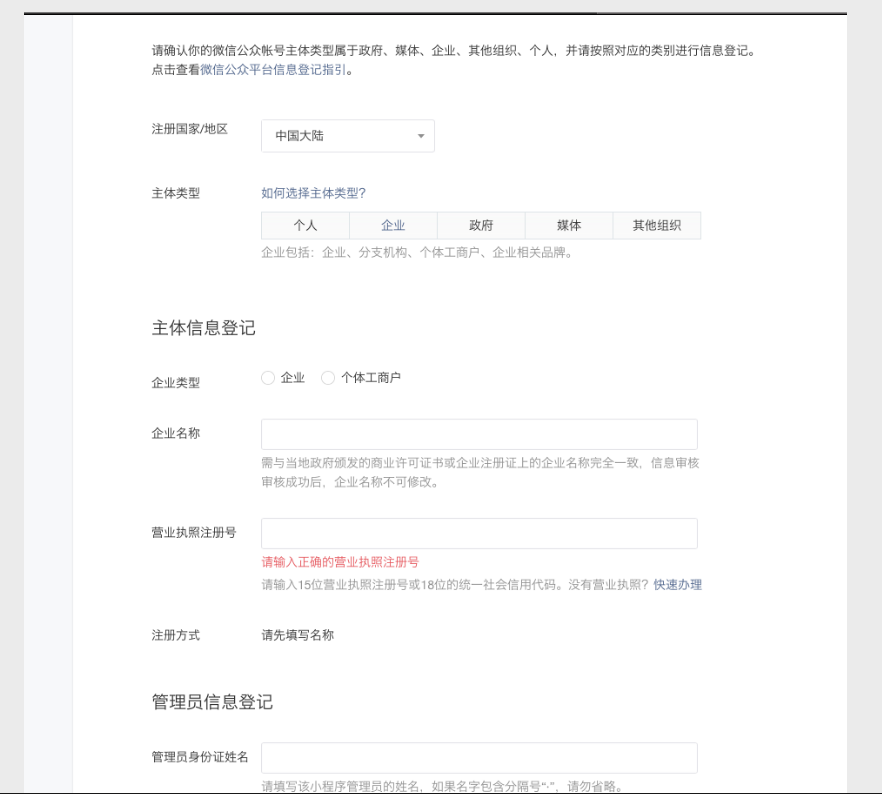Focus the 管理员身份证姓名 input field

(x=479, y=757)
